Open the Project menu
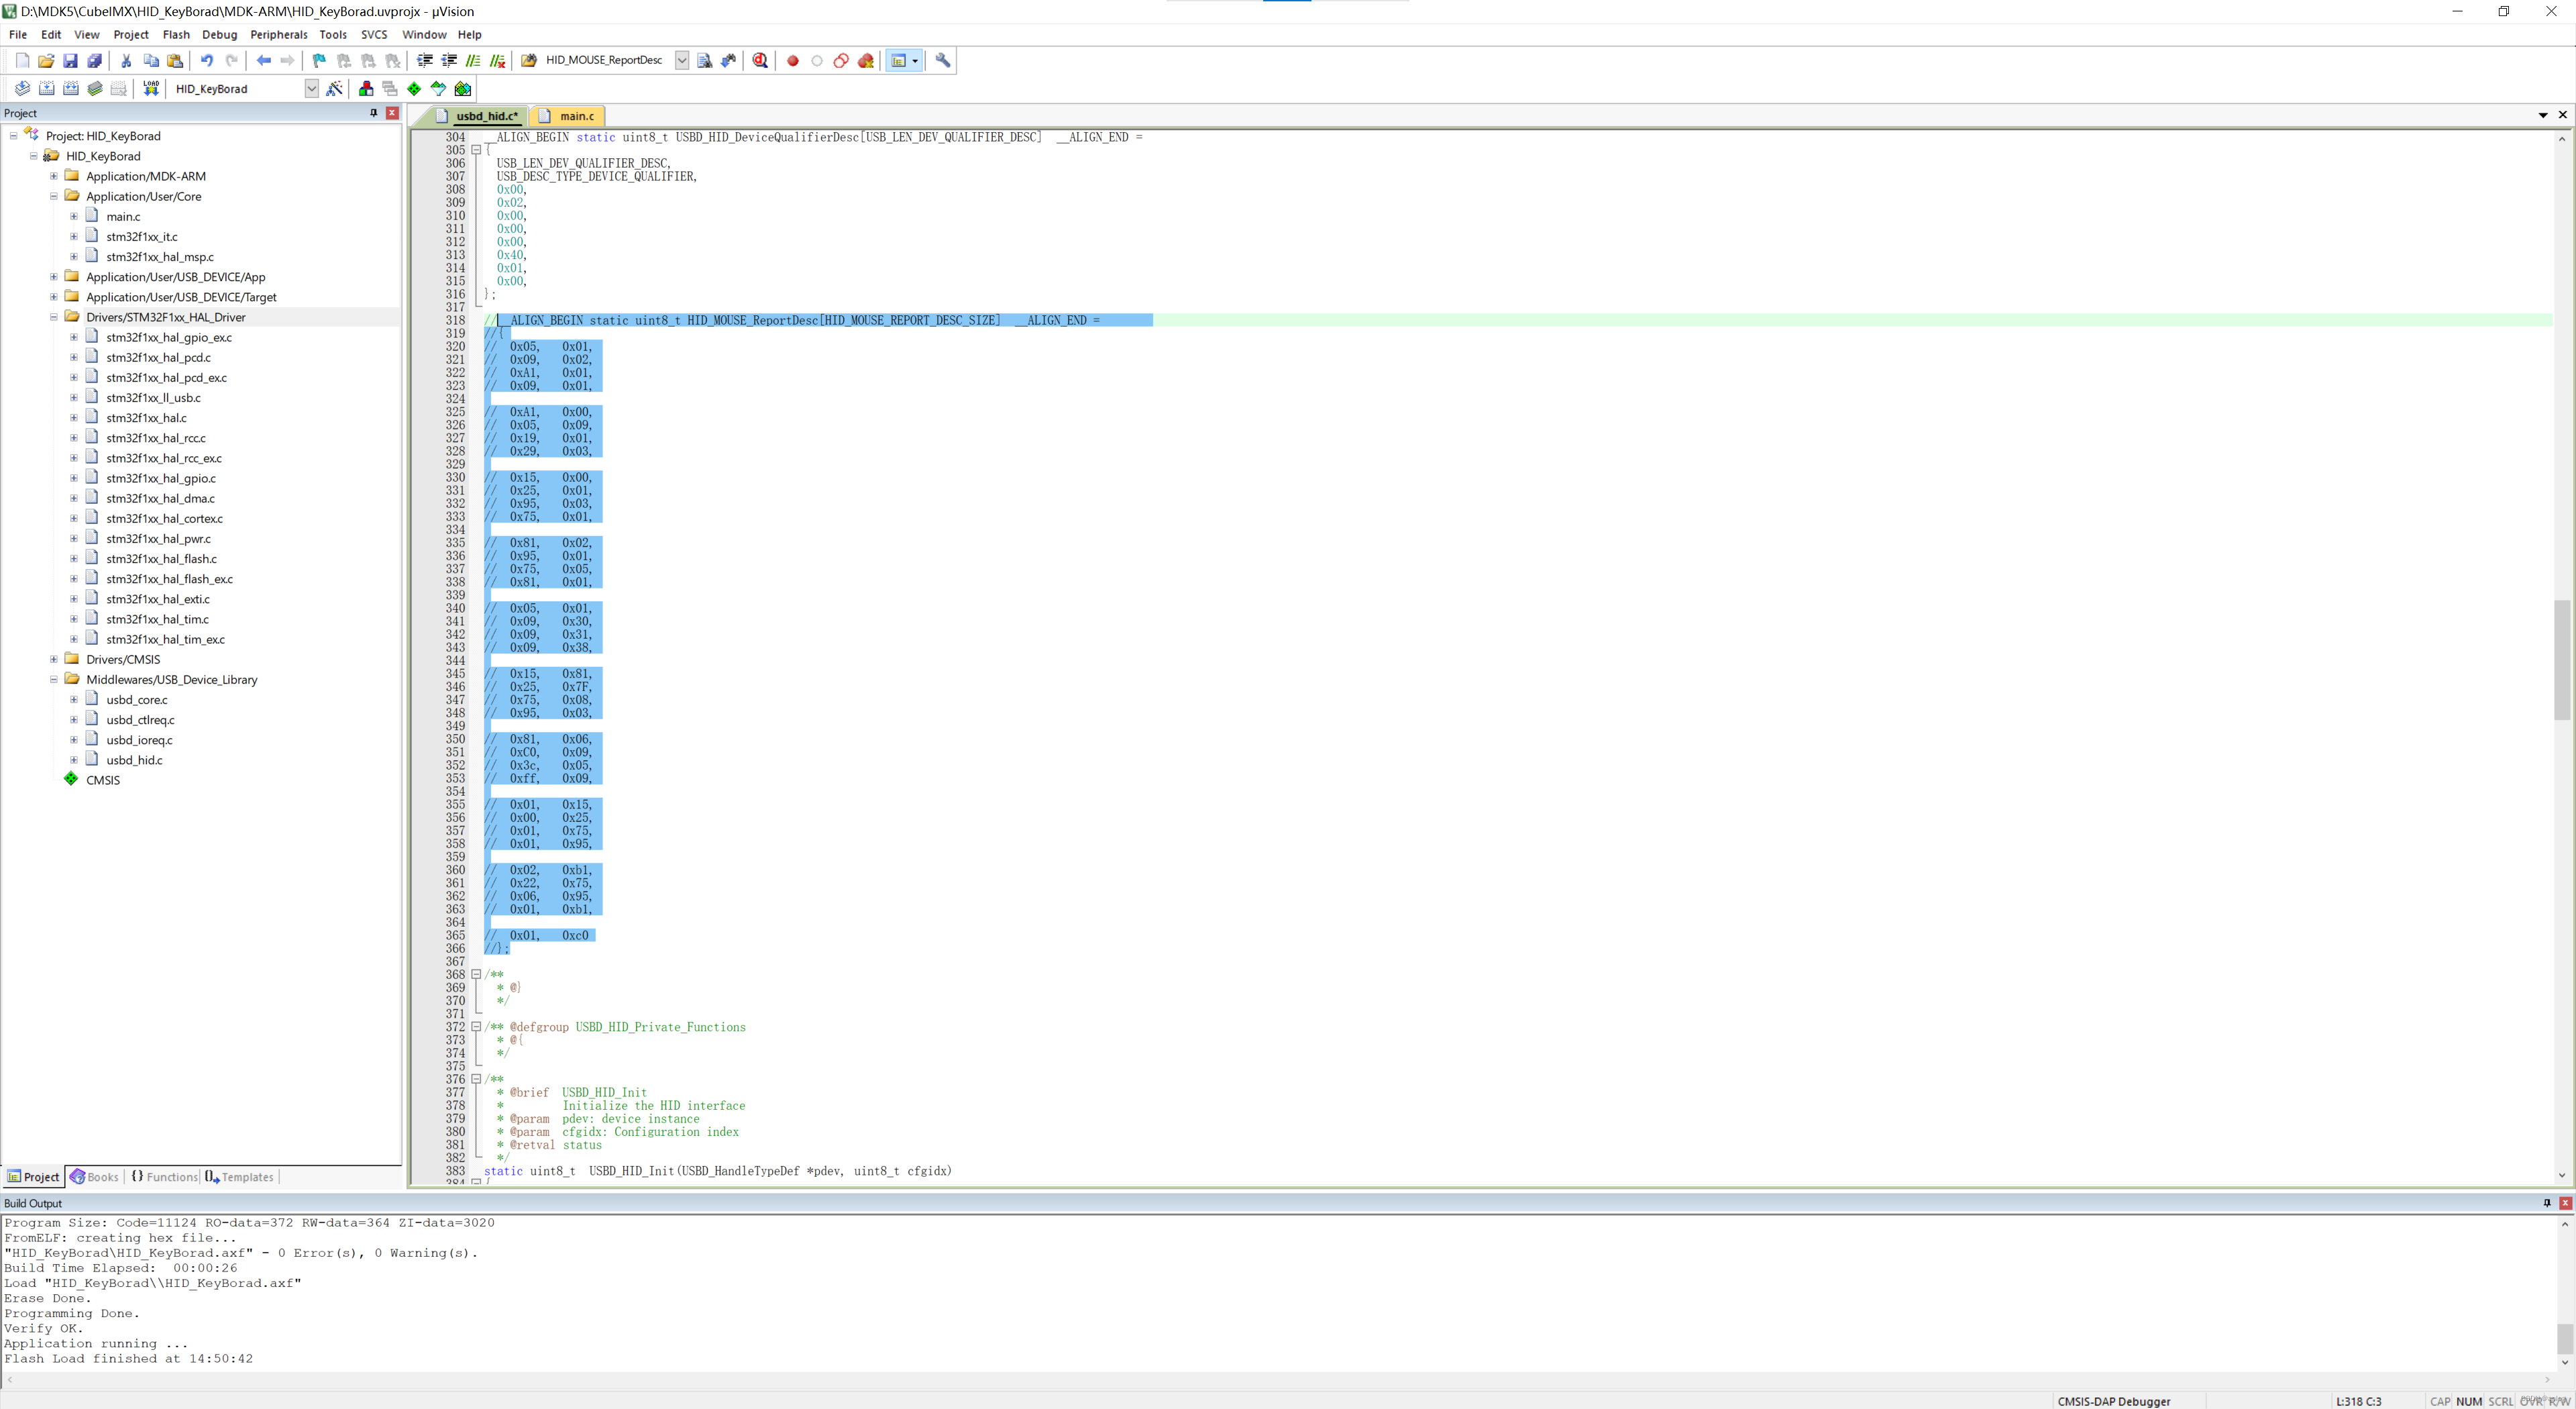 tap(131, 34)
